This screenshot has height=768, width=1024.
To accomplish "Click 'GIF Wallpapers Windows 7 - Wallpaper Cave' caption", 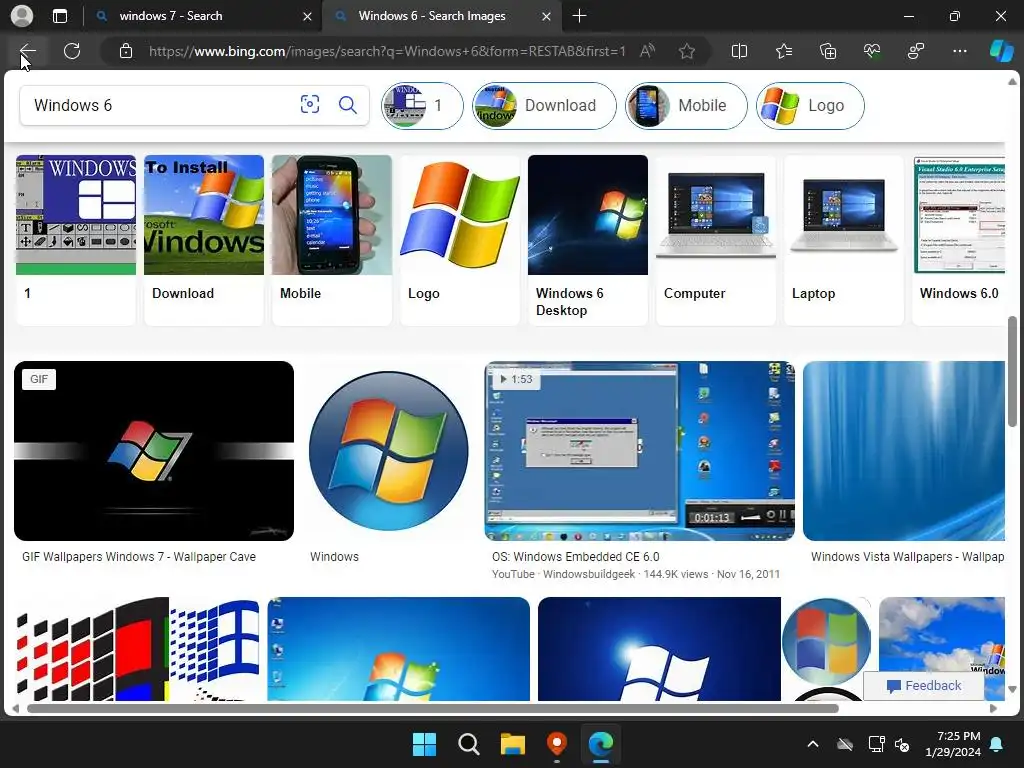I will (138, 557).
